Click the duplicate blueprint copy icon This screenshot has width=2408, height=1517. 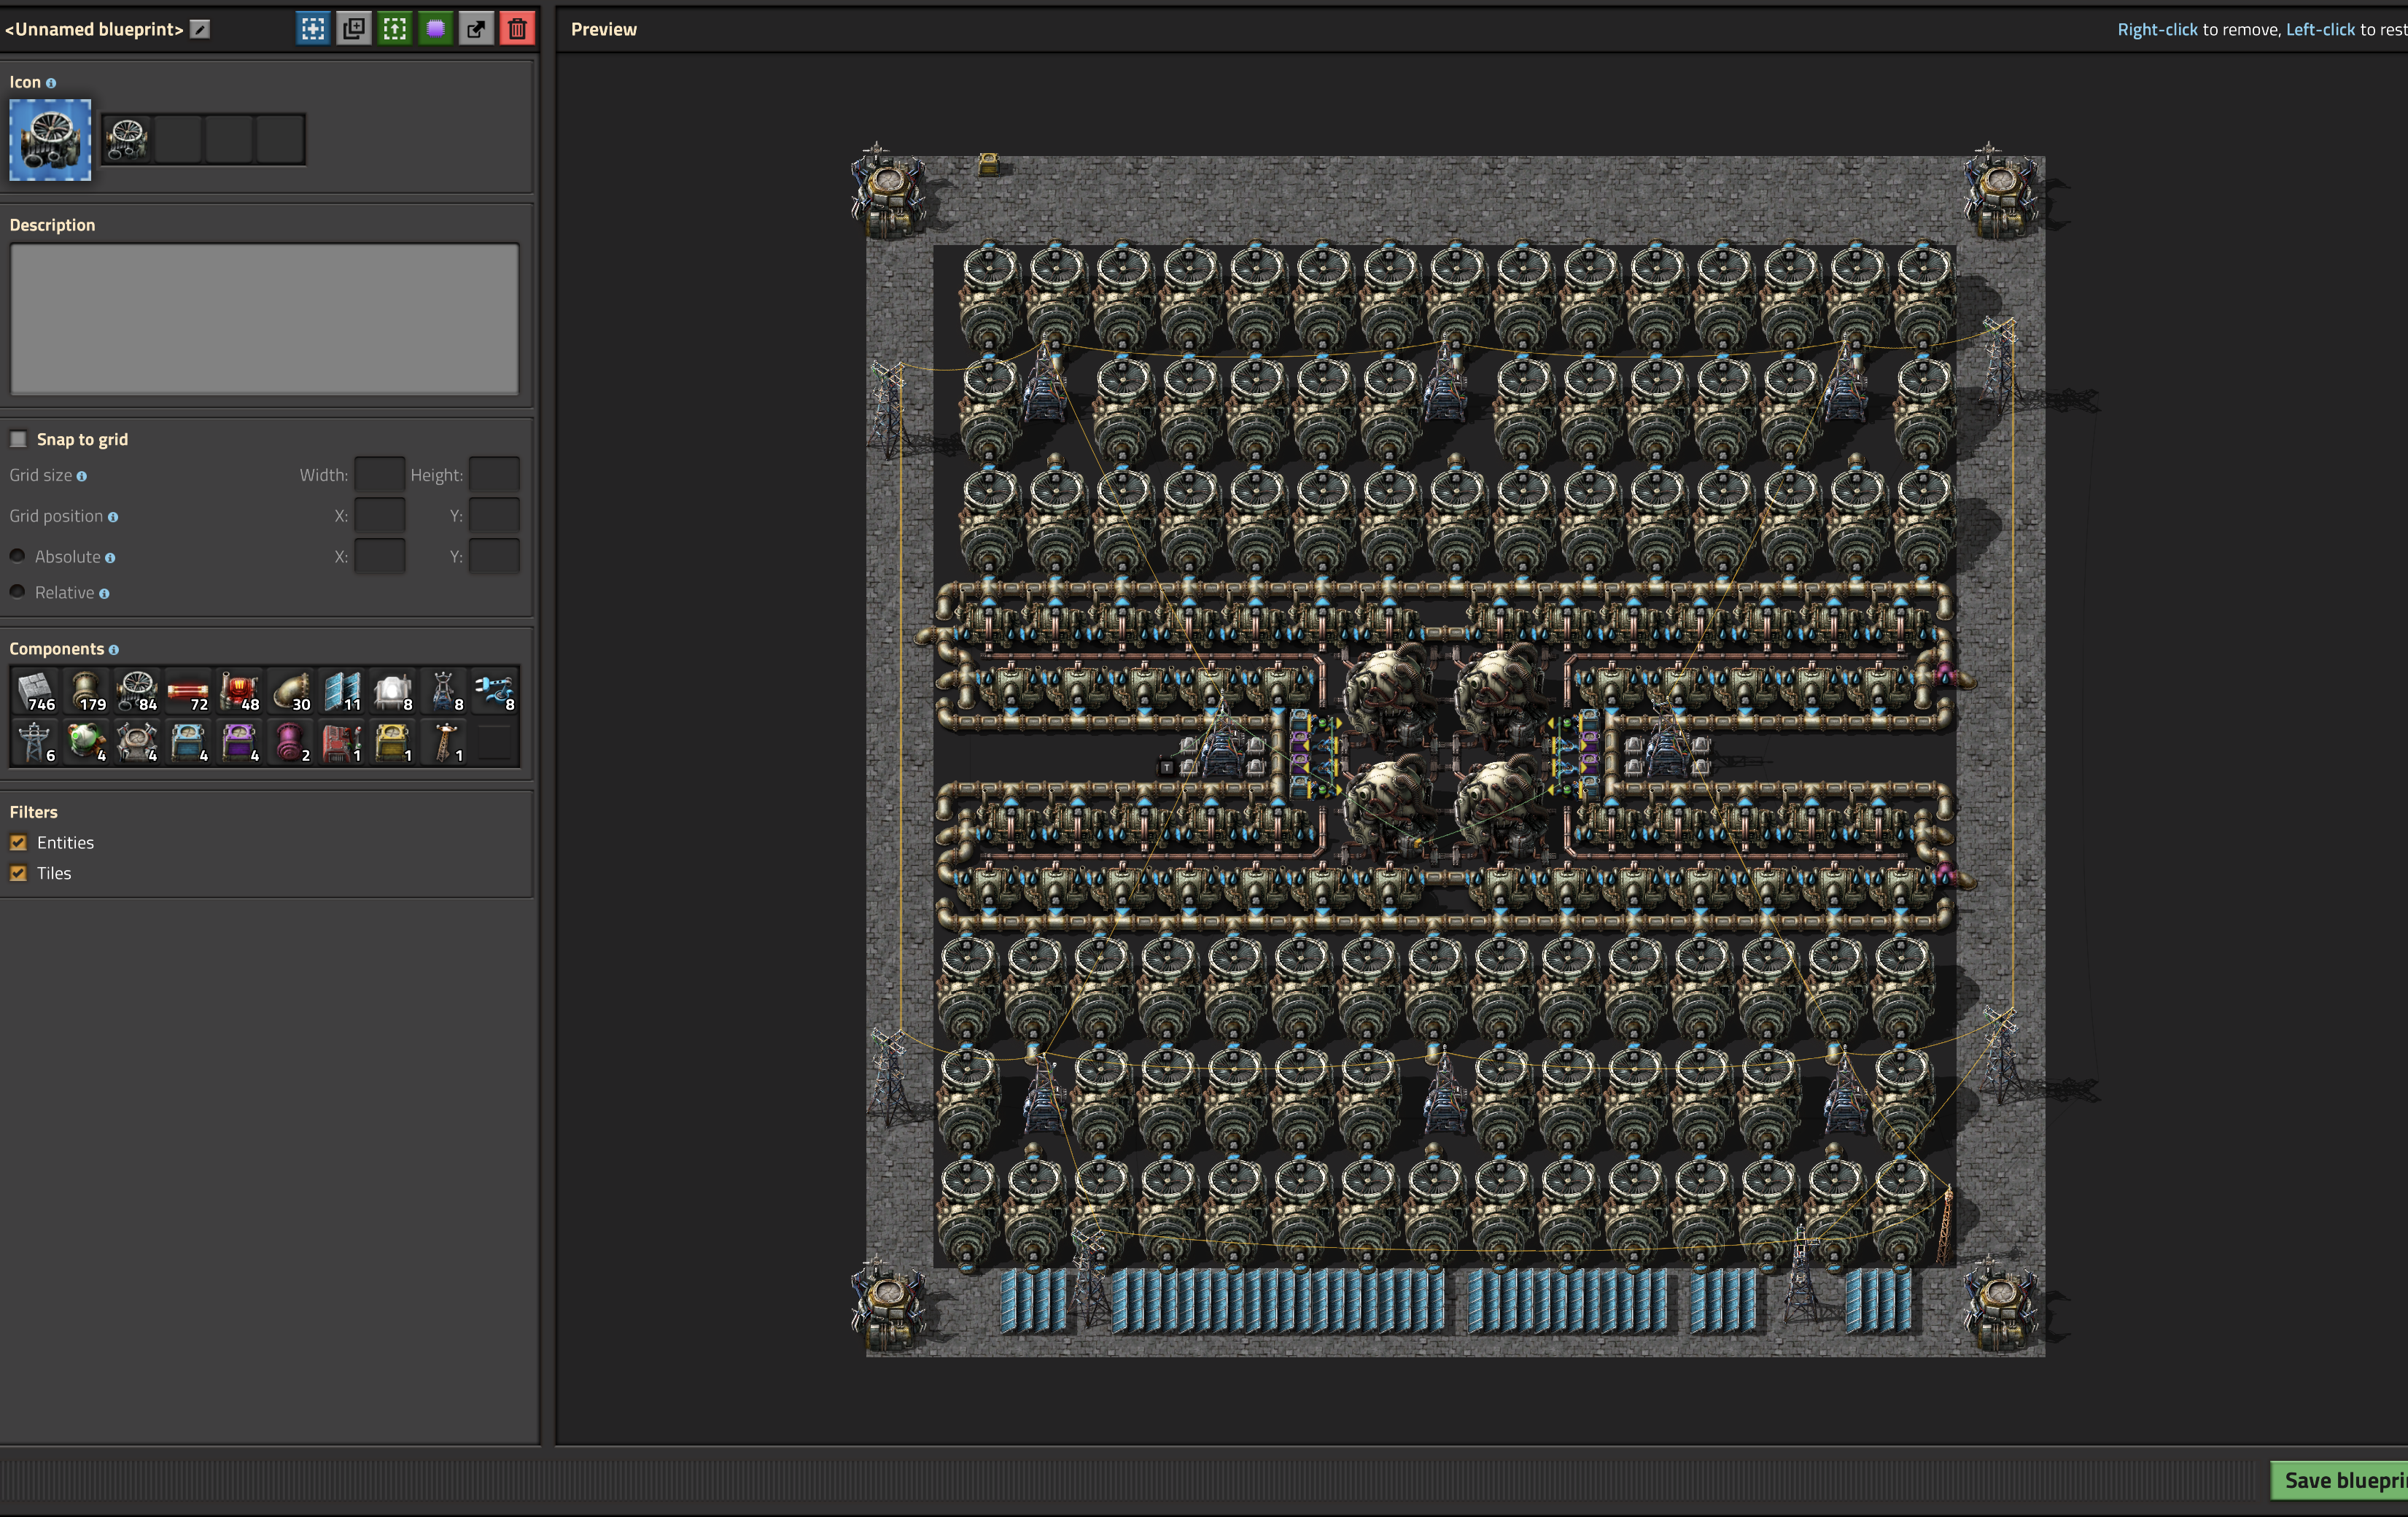tap(354, 29)
